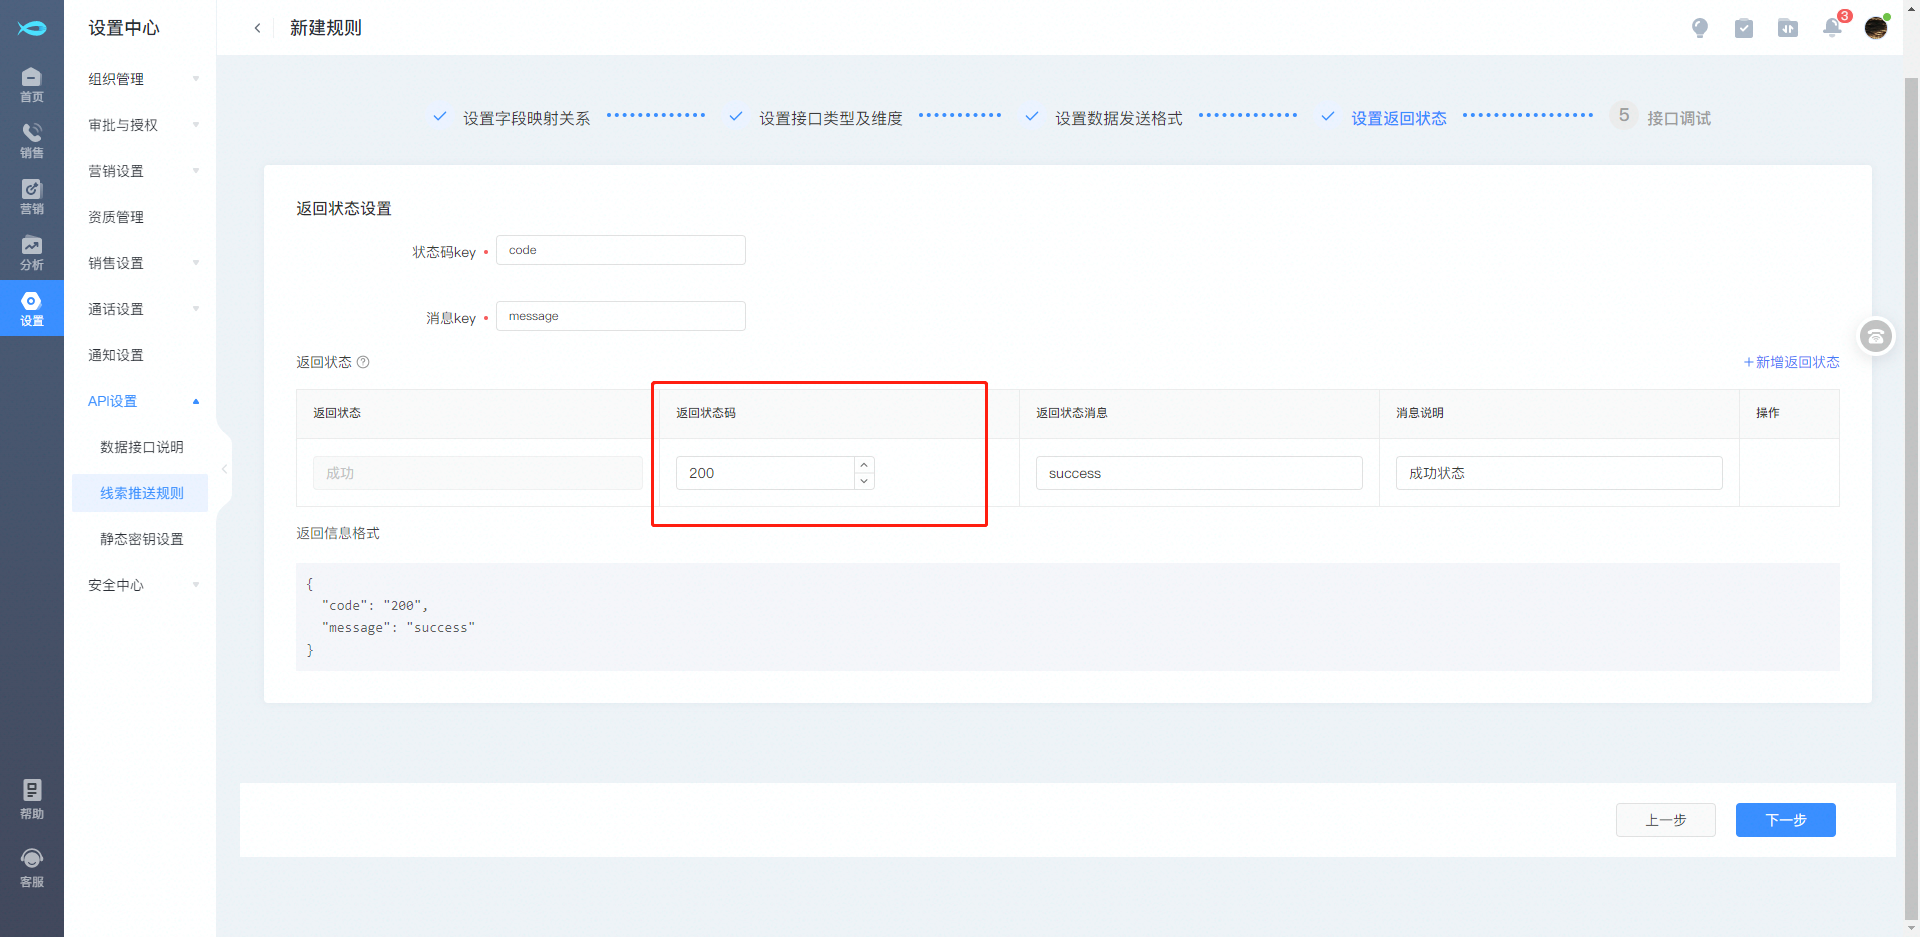Click the notification bell with badge
Viewport: 1920px width, 937px height.
(x=1832, y=28)
